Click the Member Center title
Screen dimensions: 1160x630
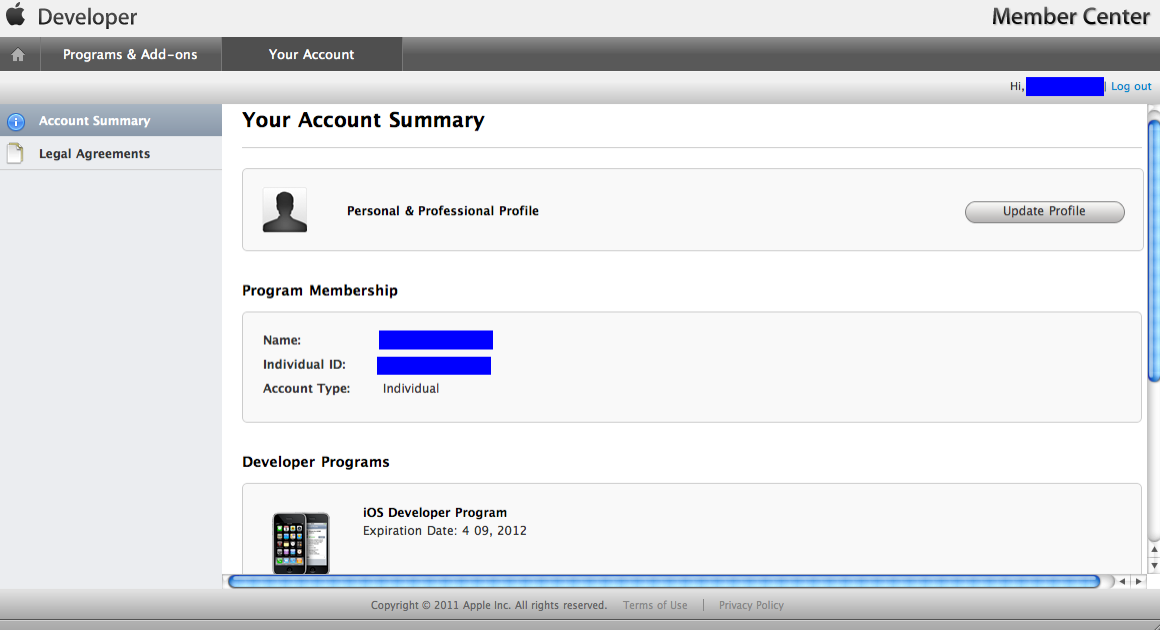click(x=1070, y=16)
